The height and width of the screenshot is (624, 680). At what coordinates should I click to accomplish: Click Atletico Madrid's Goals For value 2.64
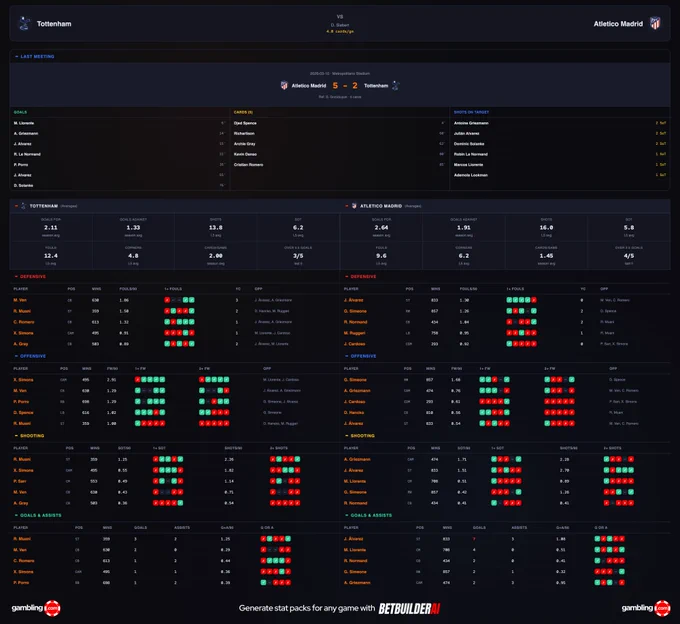(381, 227)
